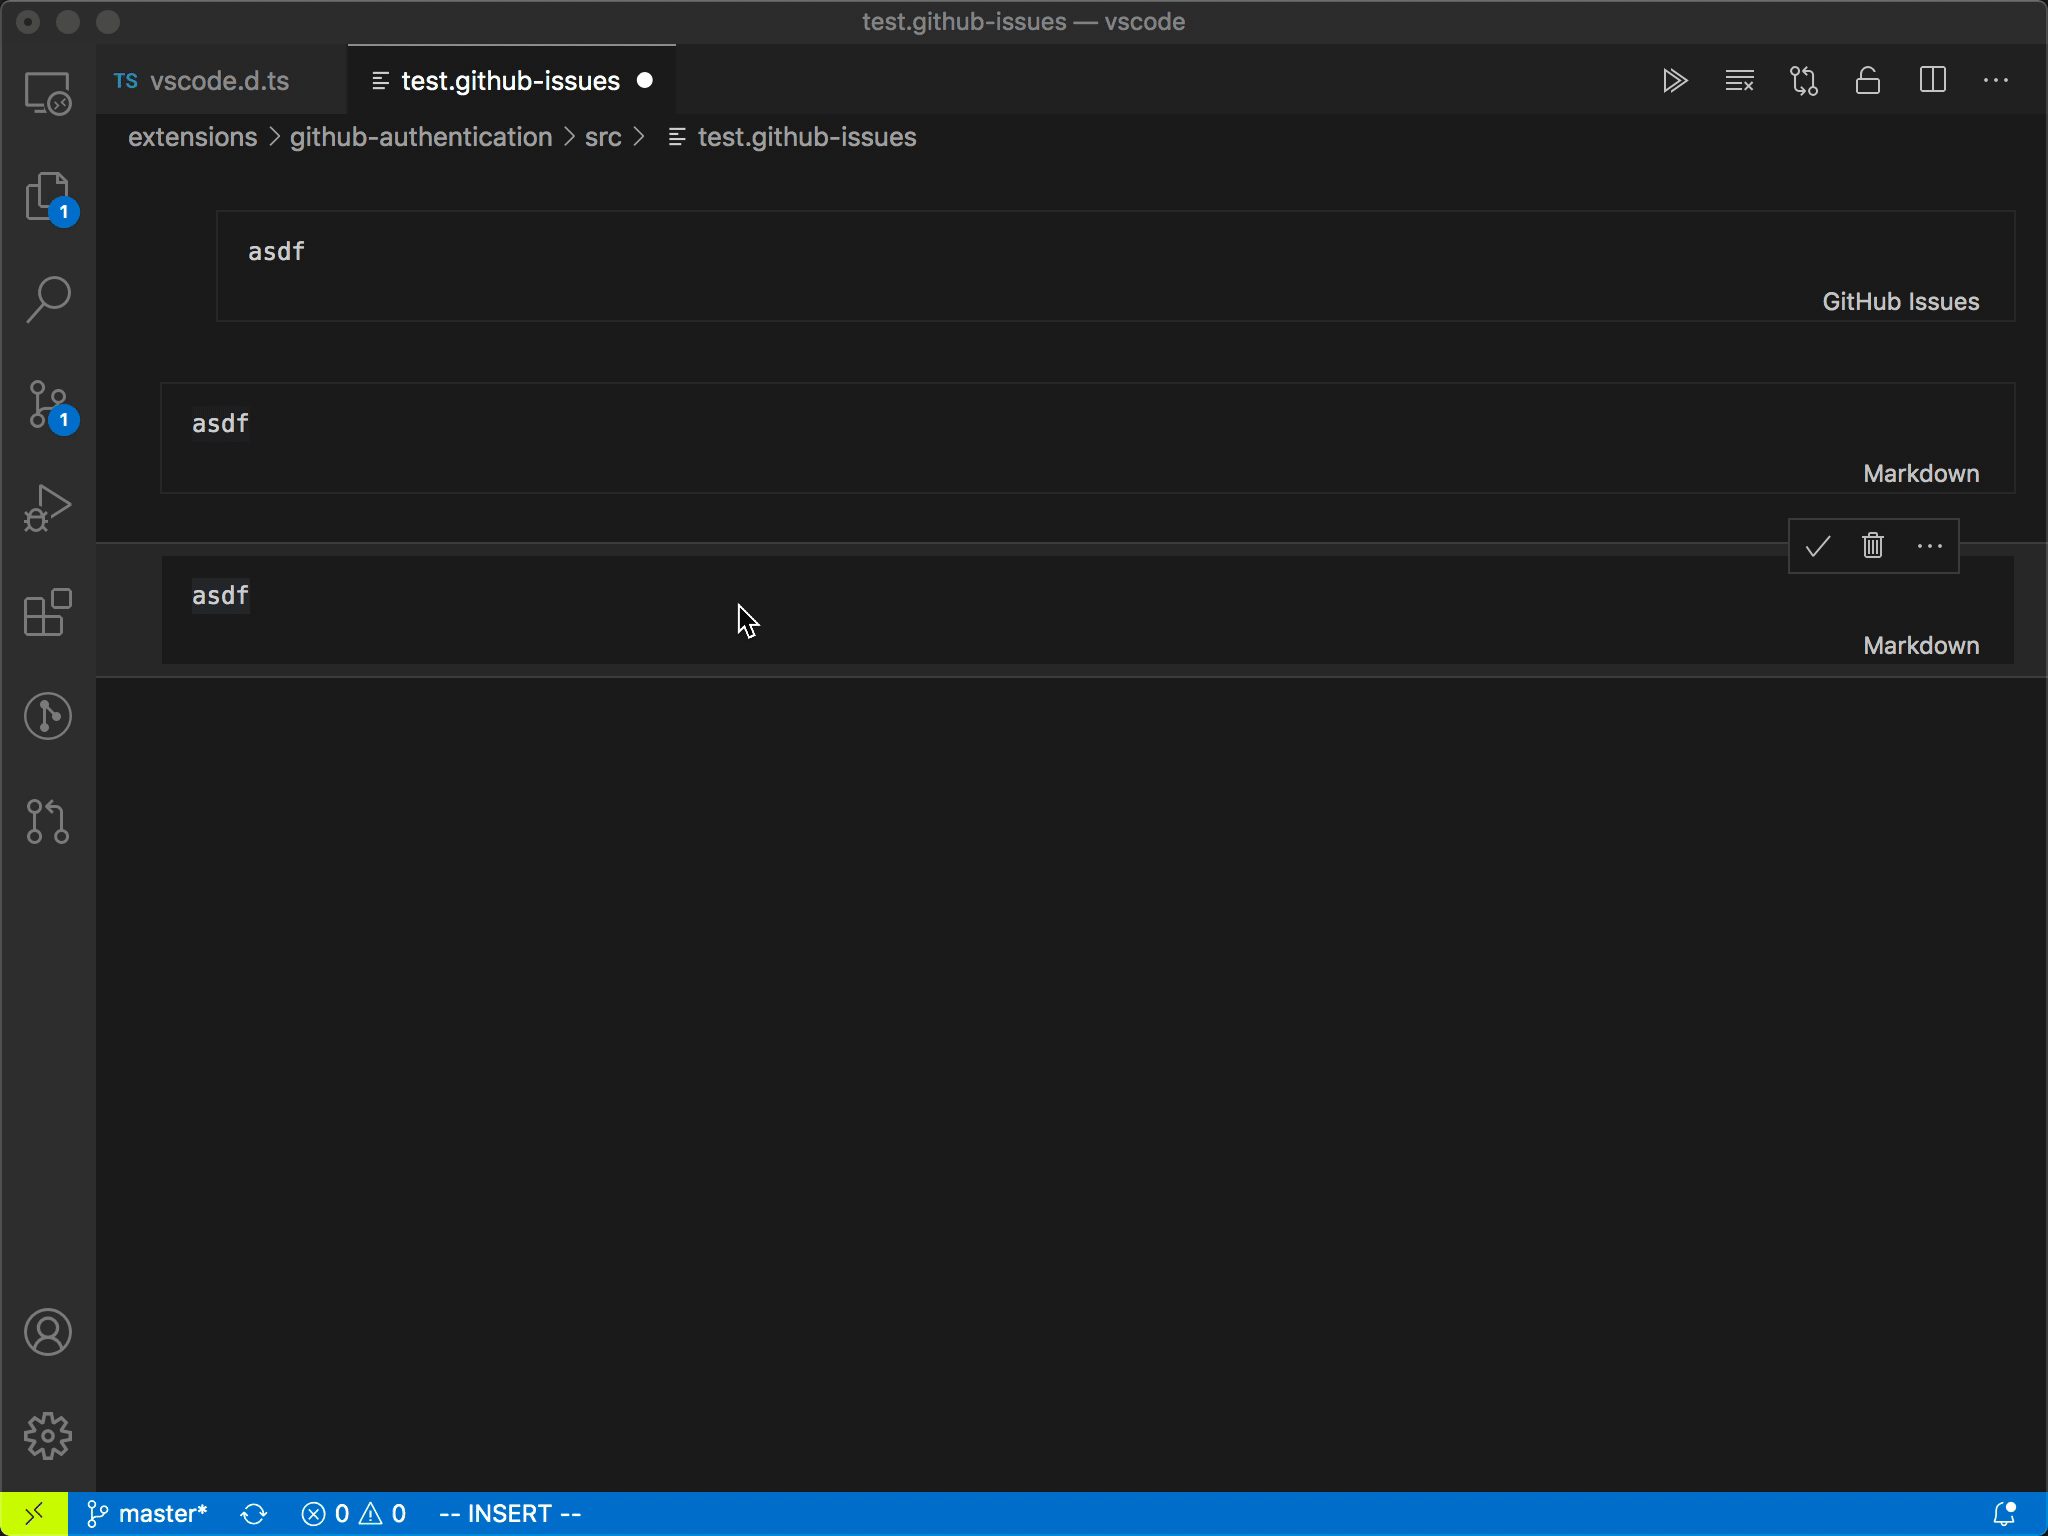Open the Extensions view
The width and height of the screenshot is (2048, 1536).
click(x=47, y=613)
